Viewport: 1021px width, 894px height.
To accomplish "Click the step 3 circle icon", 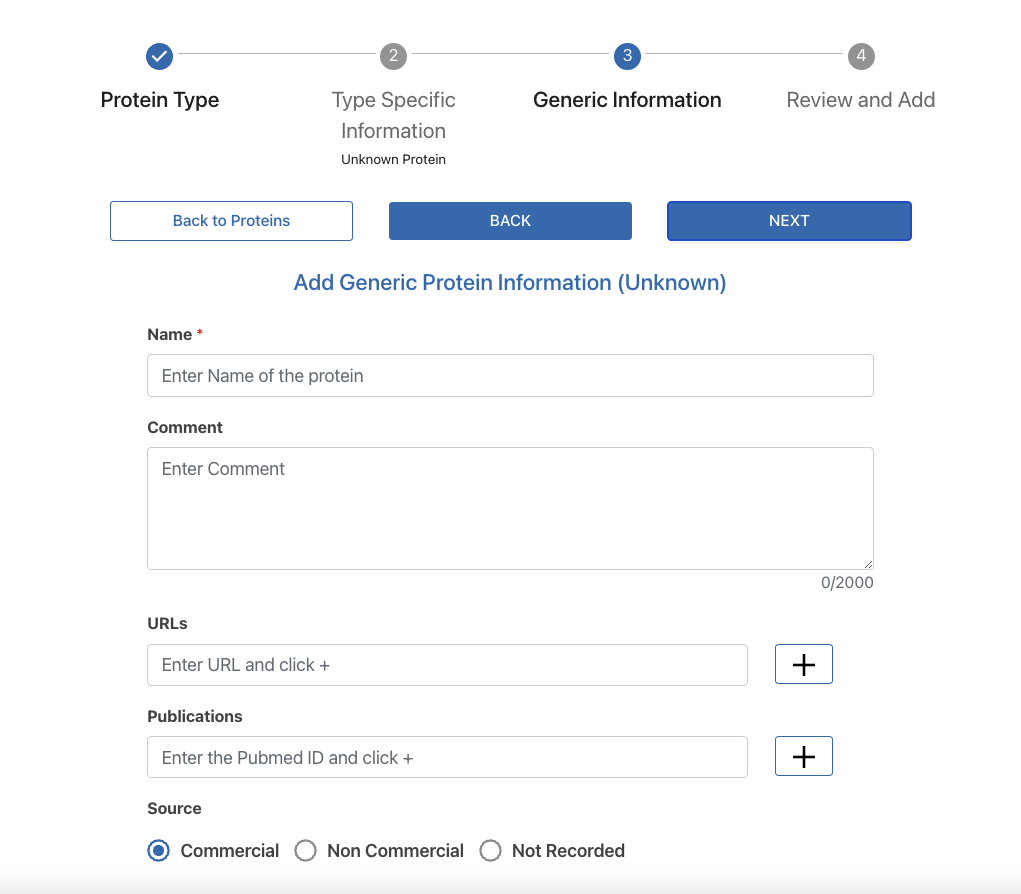I will click(x=627, y=56).
